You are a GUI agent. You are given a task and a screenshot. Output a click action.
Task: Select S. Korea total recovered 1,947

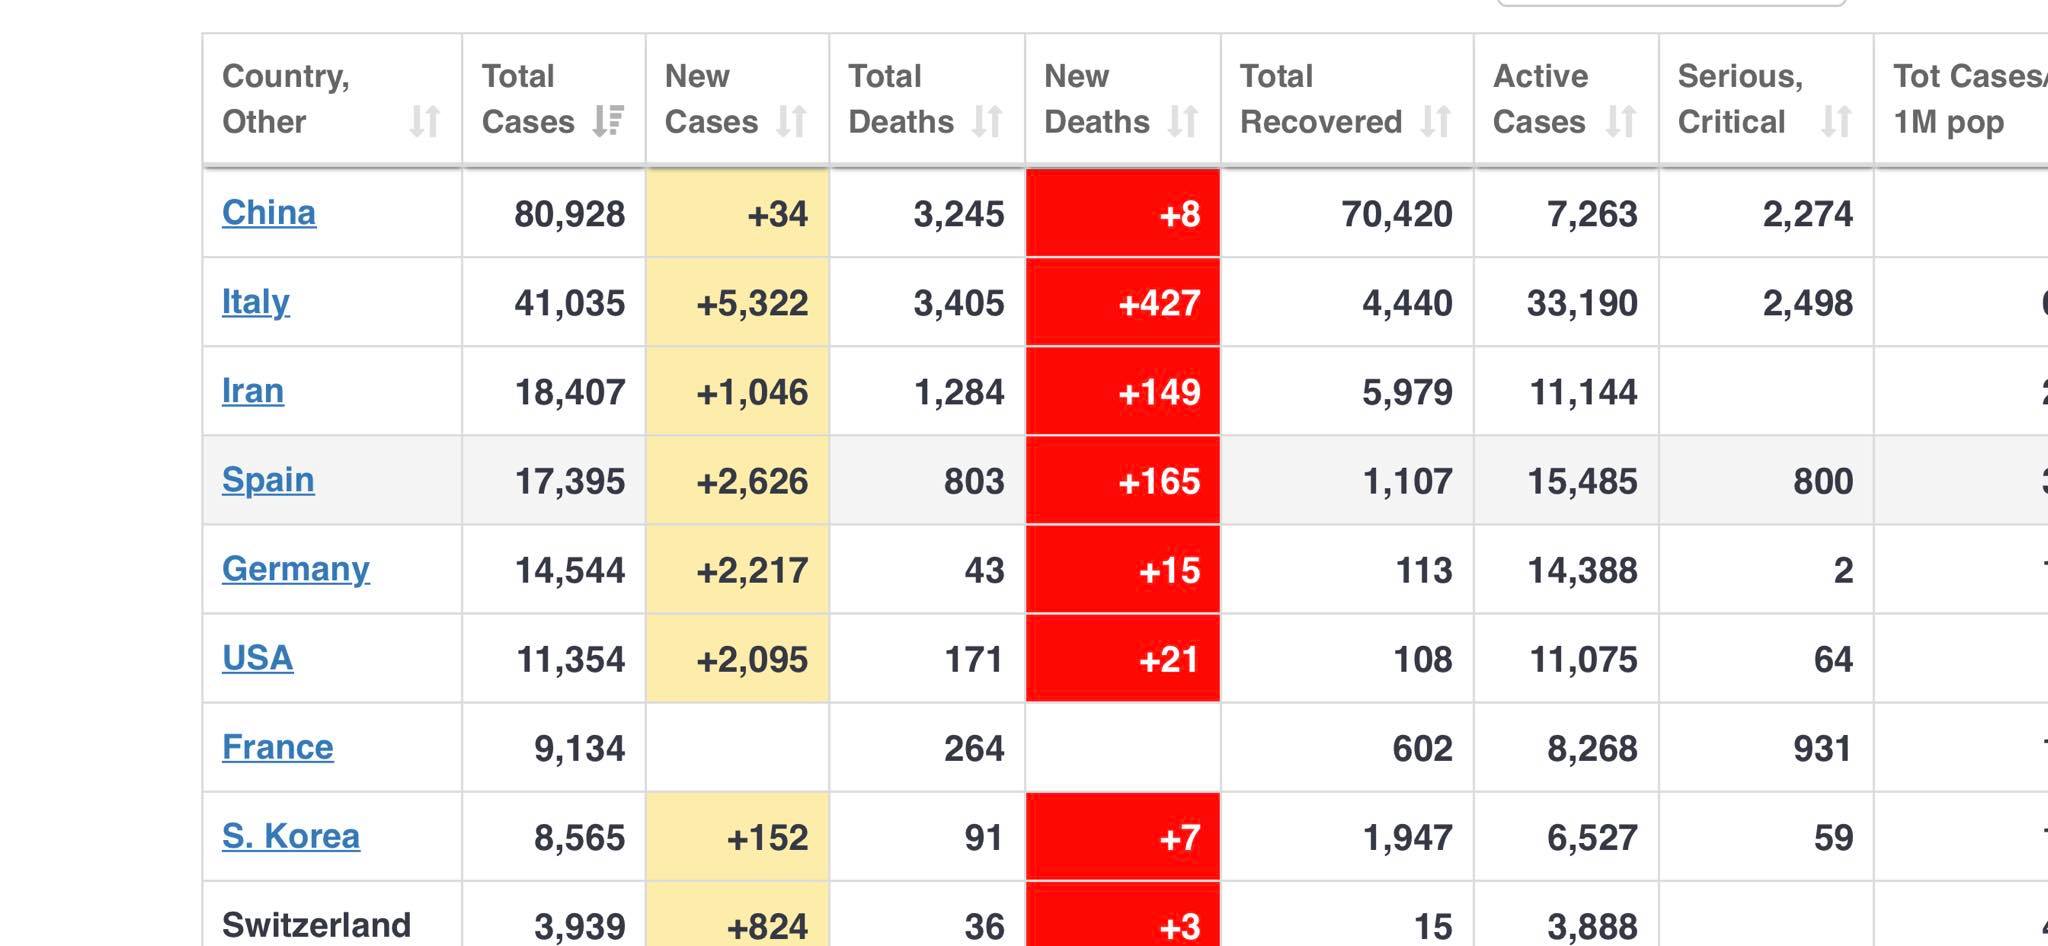(x=1408, y=837)
